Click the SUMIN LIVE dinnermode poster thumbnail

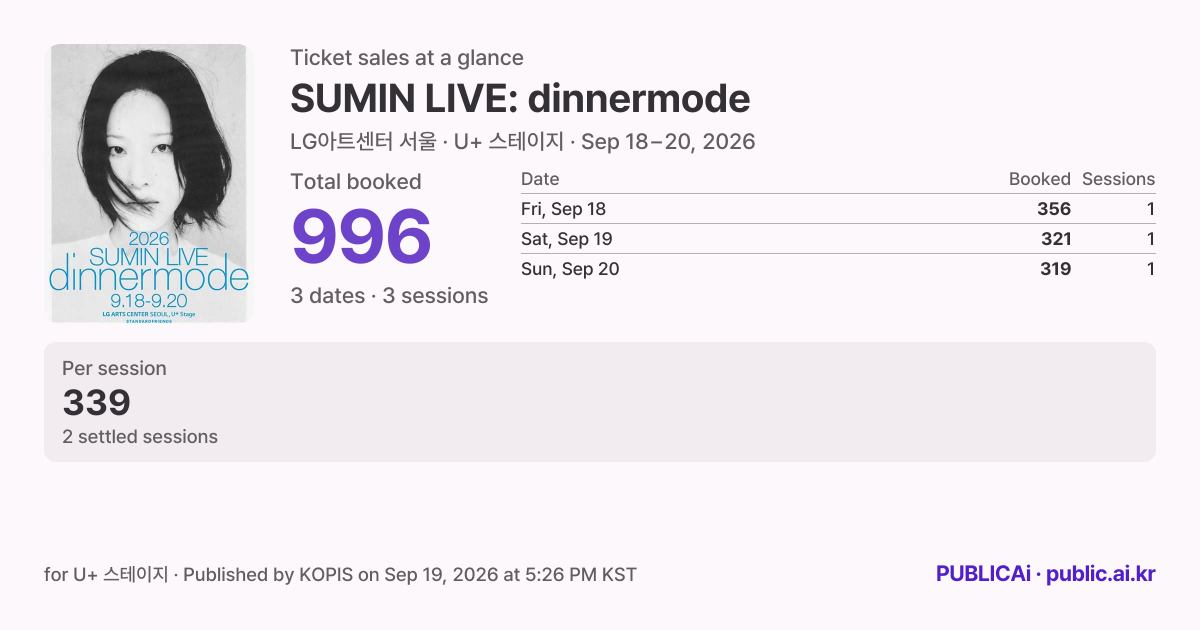point(149,183)
